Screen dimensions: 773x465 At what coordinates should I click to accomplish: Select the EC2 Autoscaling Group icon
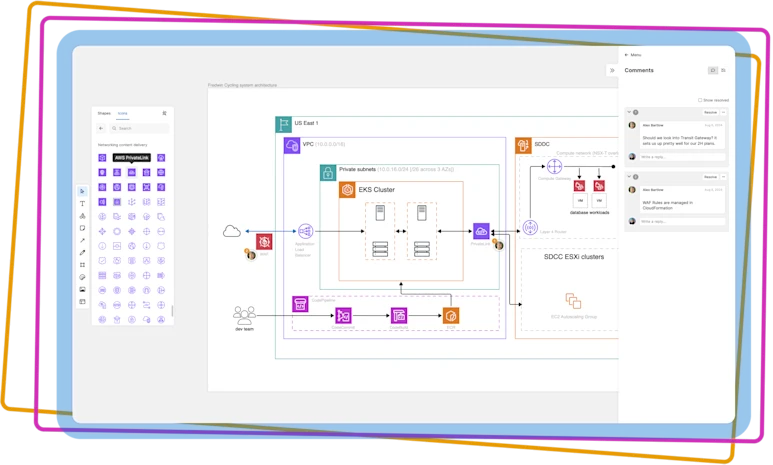[573, 301]
